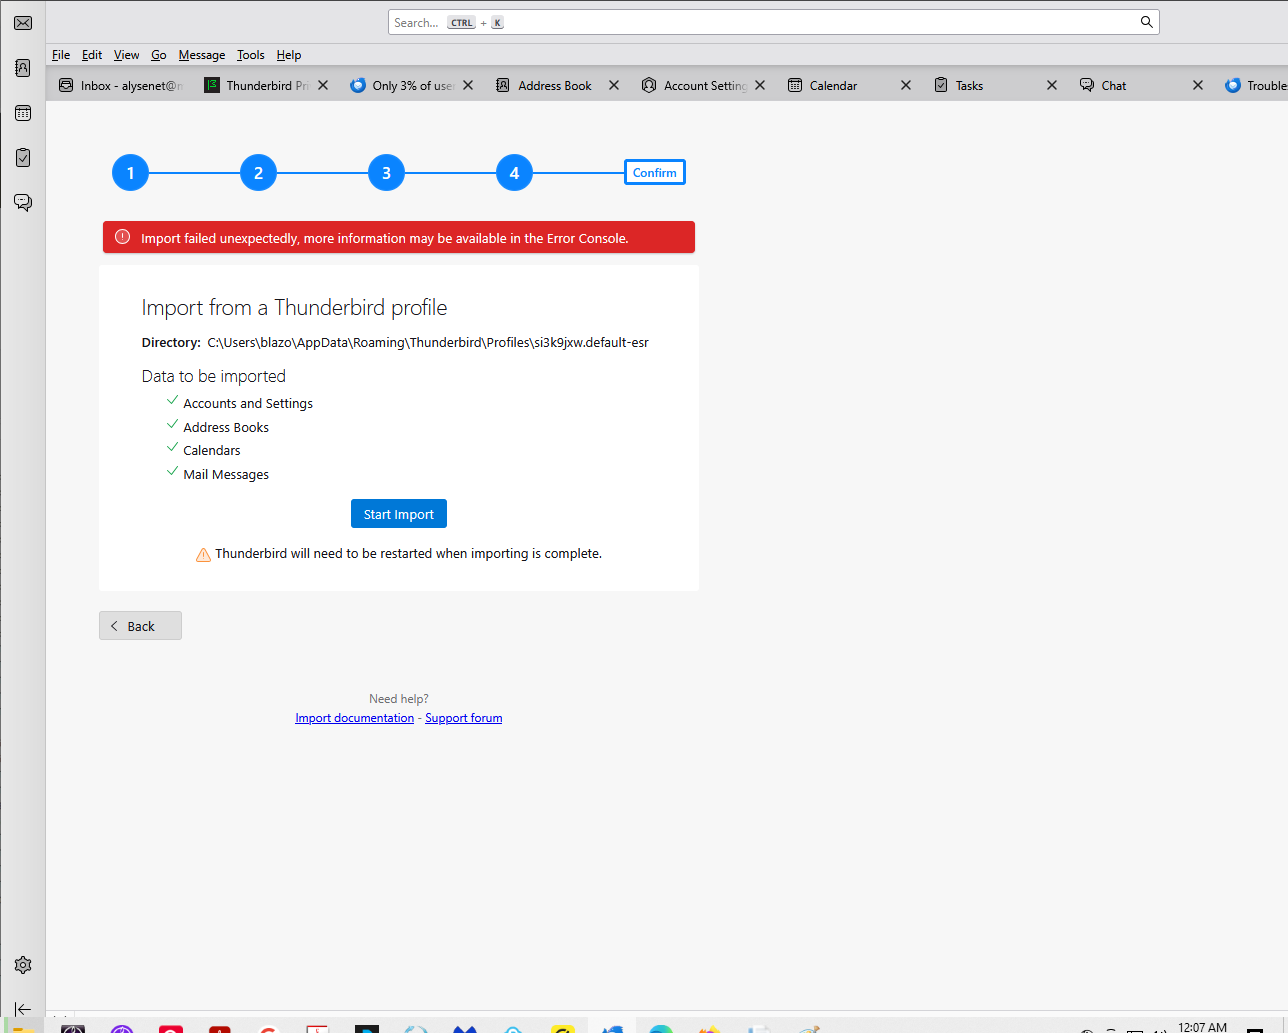
Task: Open the Support forum link
Action: [464, 718]
